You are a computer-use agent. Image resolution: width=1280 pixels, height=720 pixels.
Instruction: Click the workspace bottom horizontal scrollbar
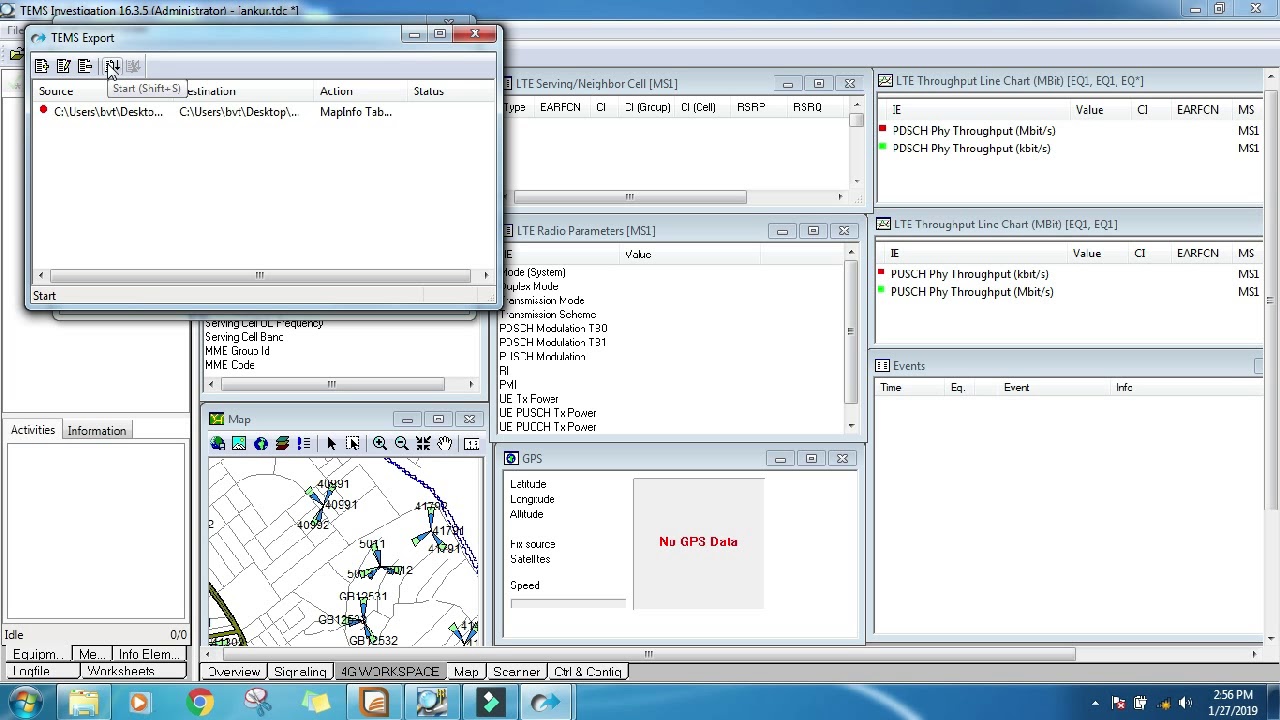[650, 655]
